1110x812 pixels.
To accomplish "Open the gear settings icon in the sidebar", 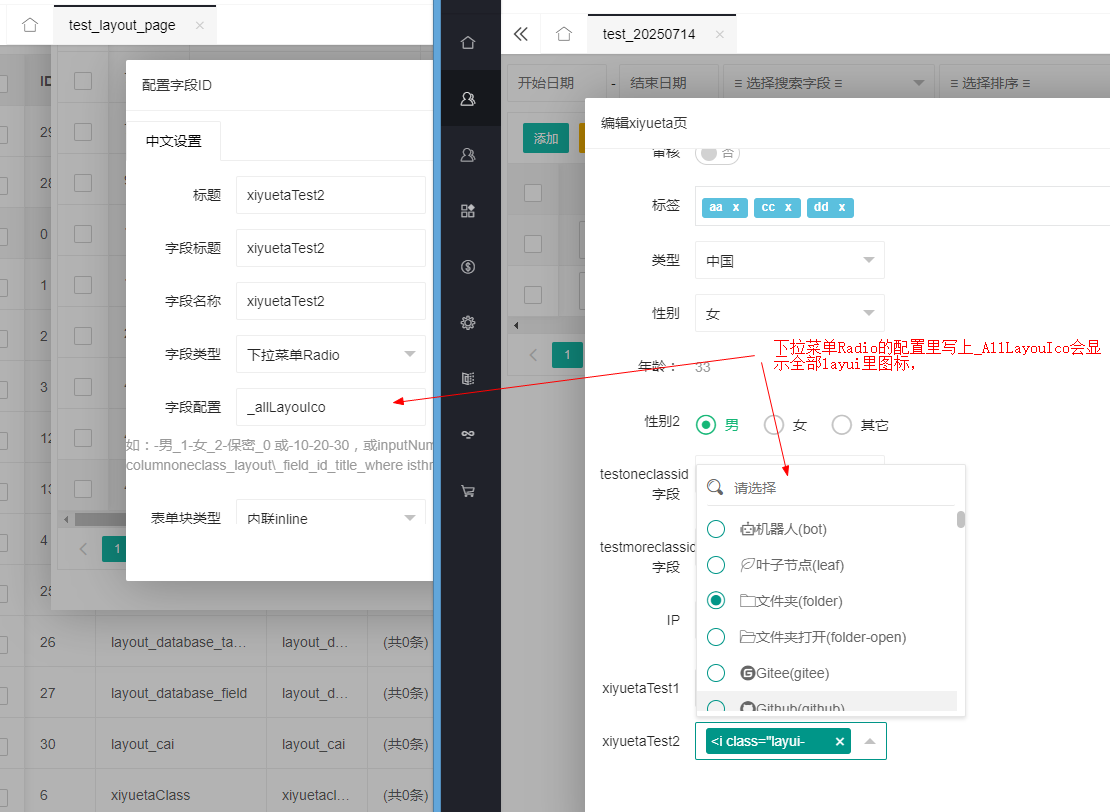I will point(467,323).
